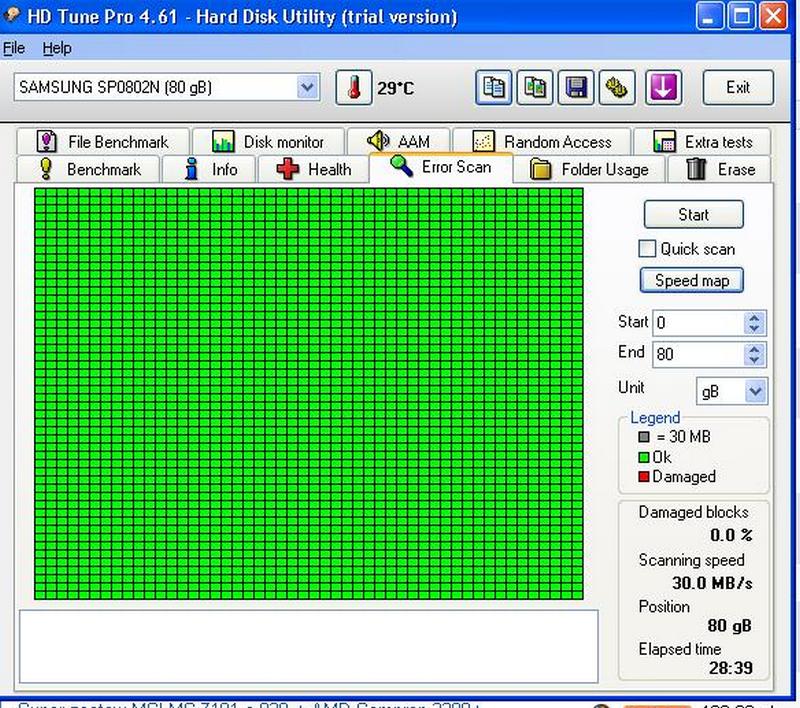The image size is (800, 708).
Task: Open the Health tab with red cross
Action: coord(313,169)
